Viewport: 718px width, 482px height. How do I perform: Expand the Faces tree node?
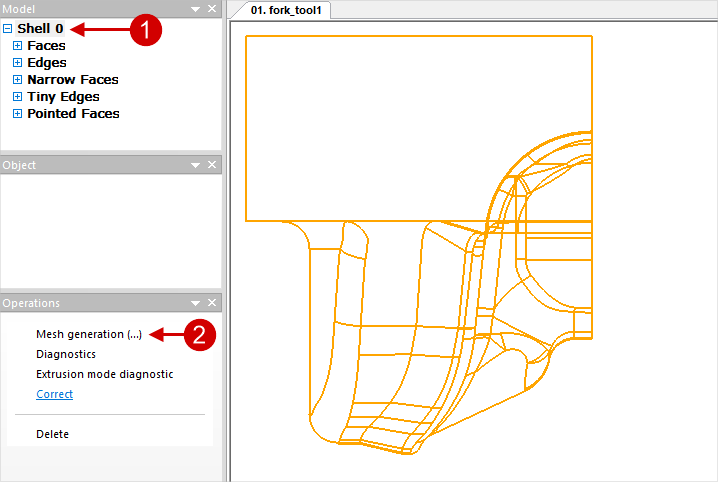[x=17, y=46]
